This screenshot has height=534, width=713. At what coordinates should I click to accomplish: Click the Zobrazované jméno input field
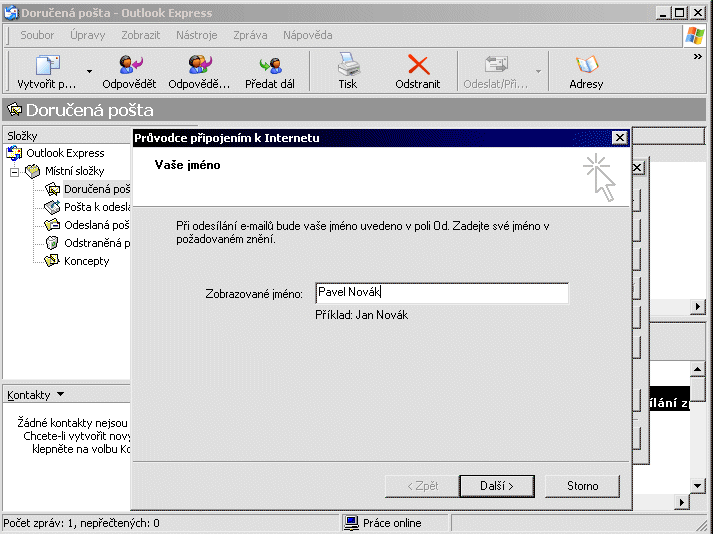[x=442, y=293]
